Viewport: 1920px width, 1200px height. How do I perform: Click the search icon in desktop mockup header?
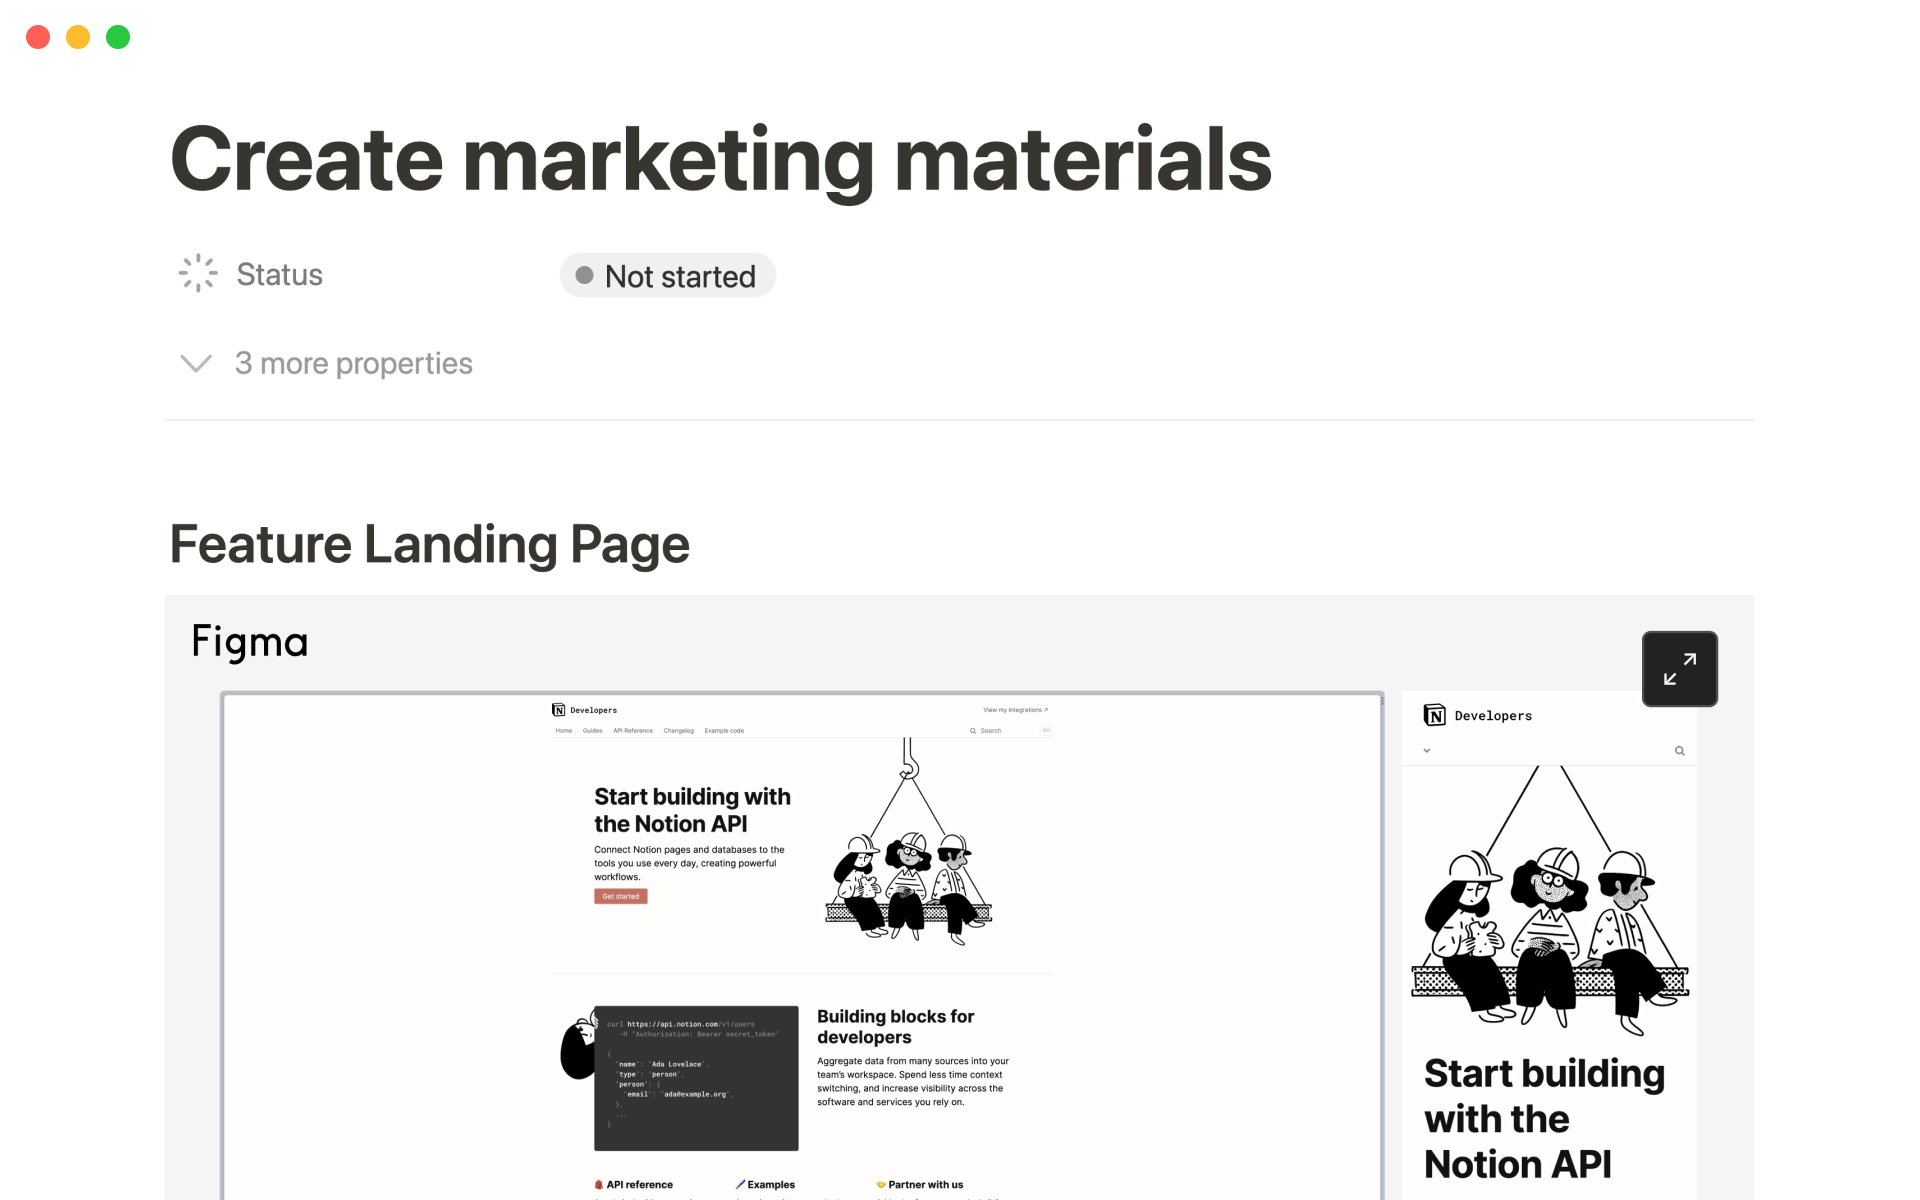pos(972,731)
